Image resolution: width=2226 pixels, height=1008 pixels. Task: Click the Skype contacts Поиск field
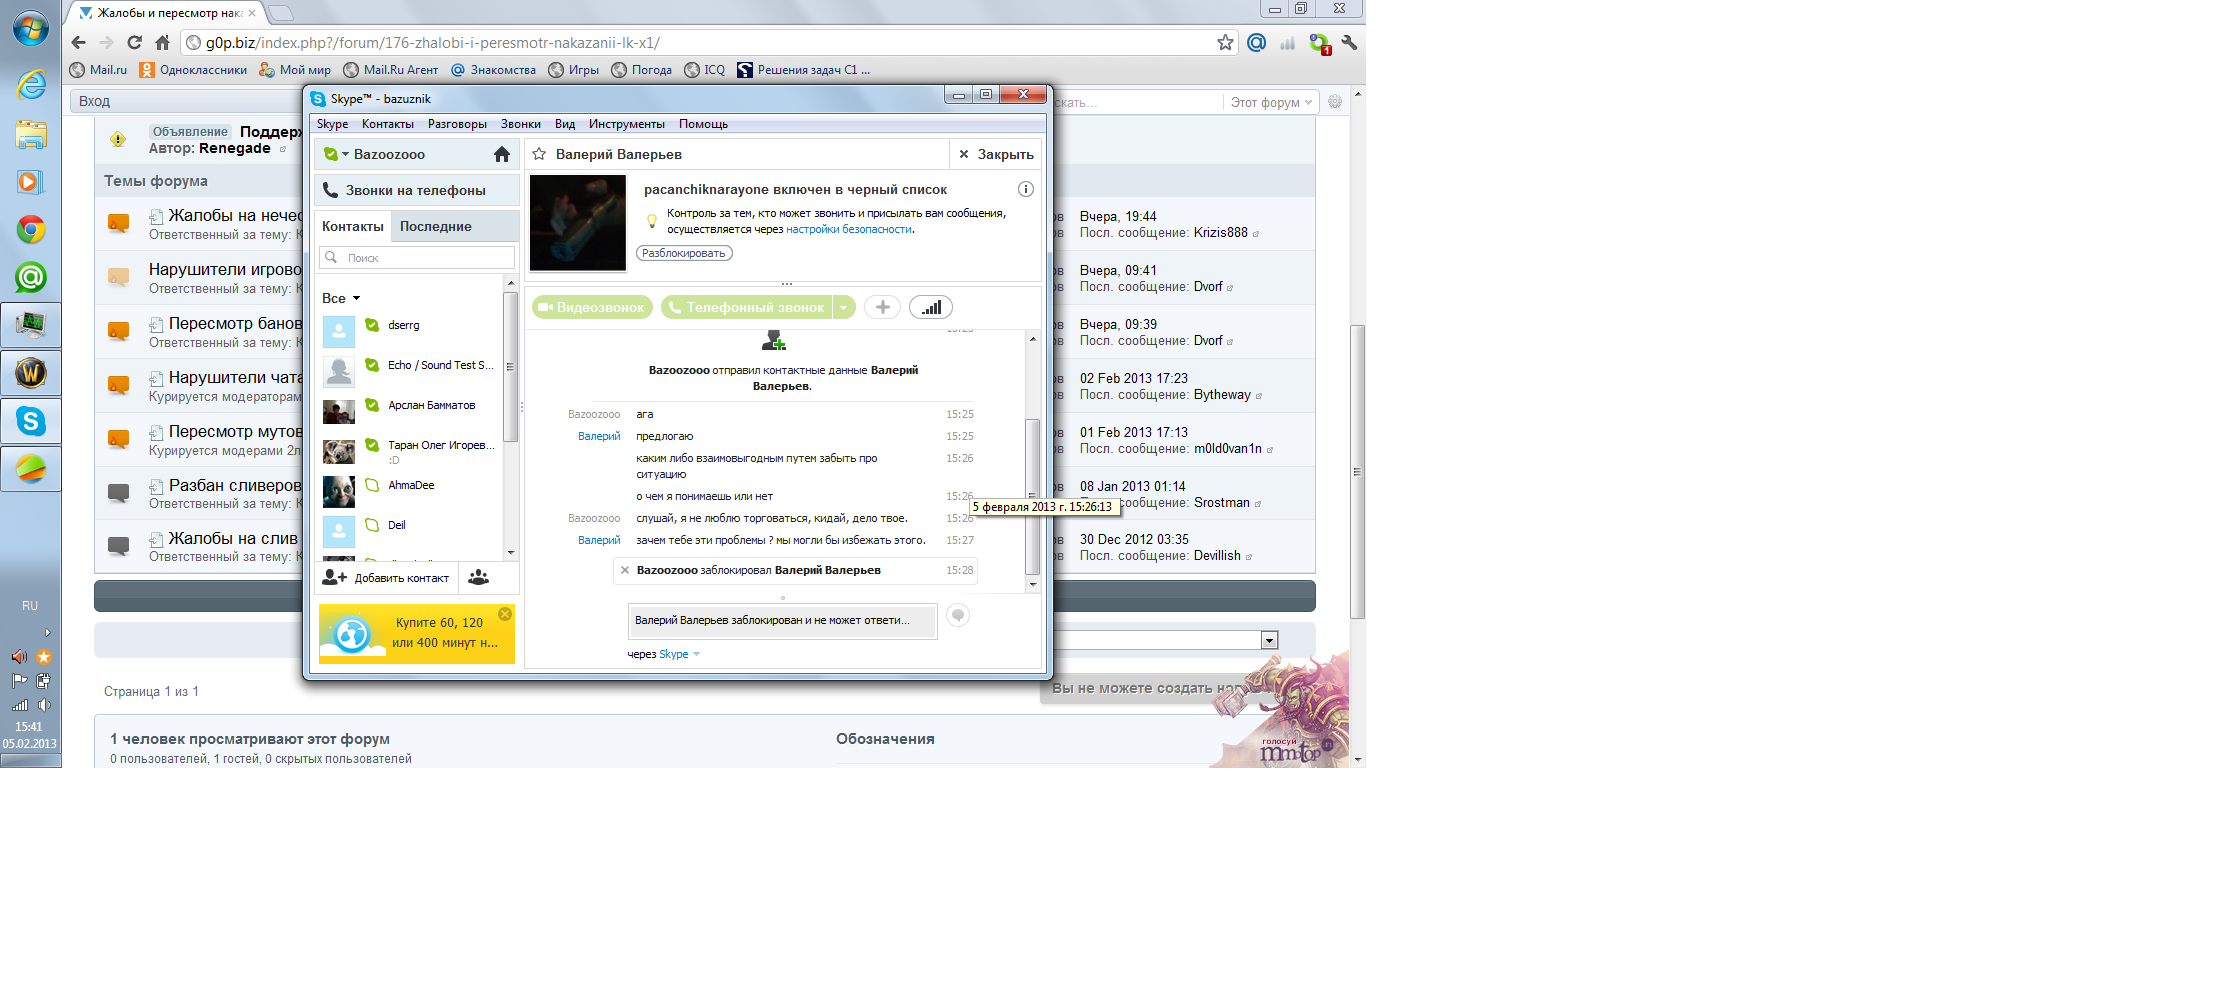[417, 257]
